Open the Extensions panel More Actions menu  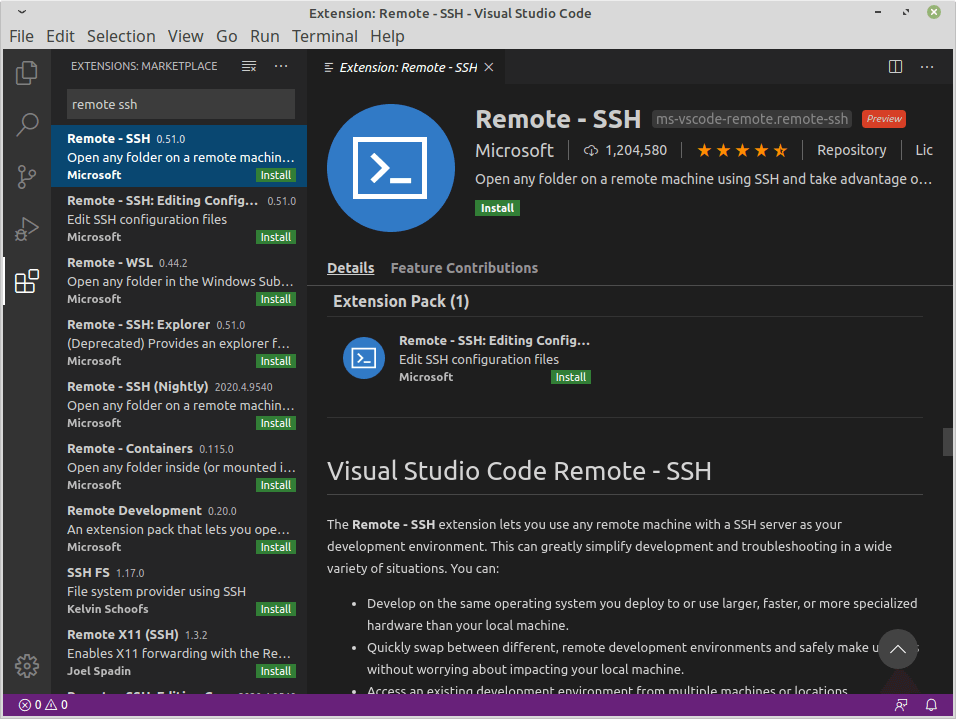pyautogui.click(x=280, y=66)
